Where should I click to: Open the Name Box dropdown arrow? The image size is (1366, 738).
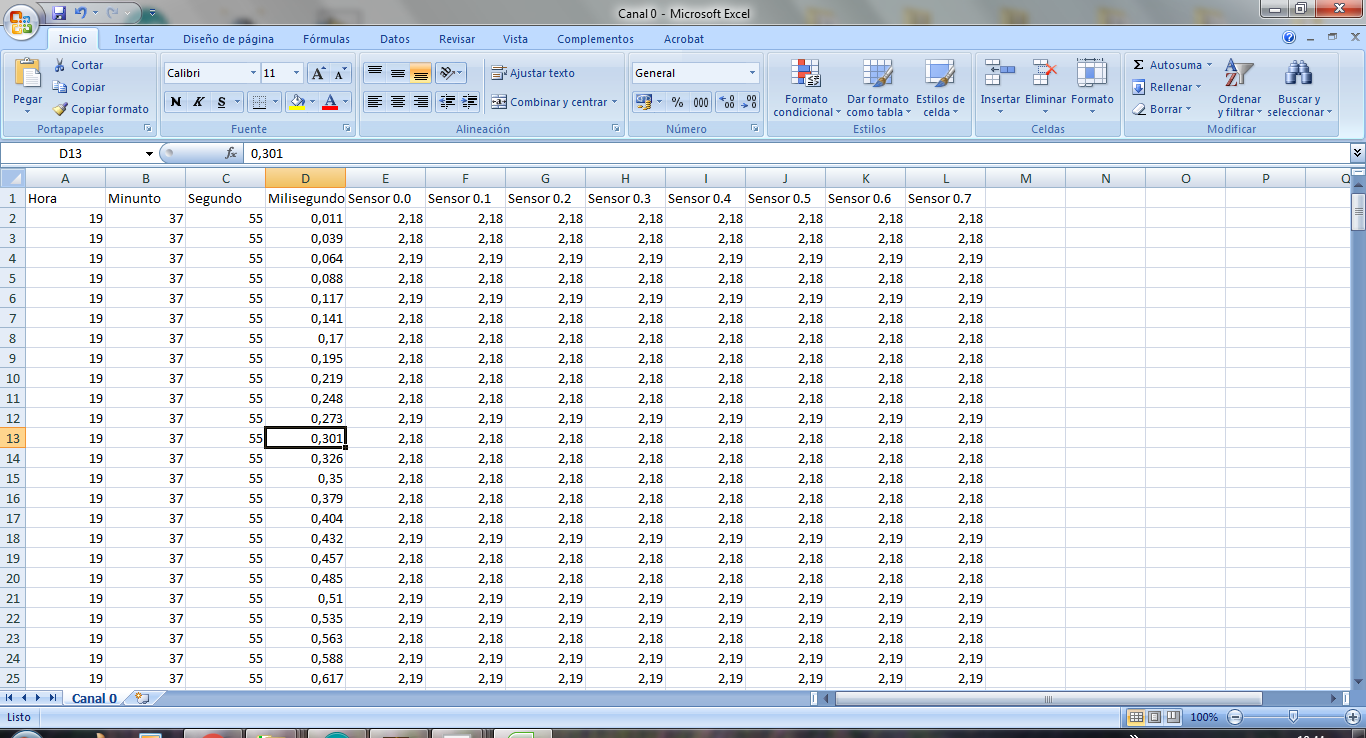click(150, 153)
